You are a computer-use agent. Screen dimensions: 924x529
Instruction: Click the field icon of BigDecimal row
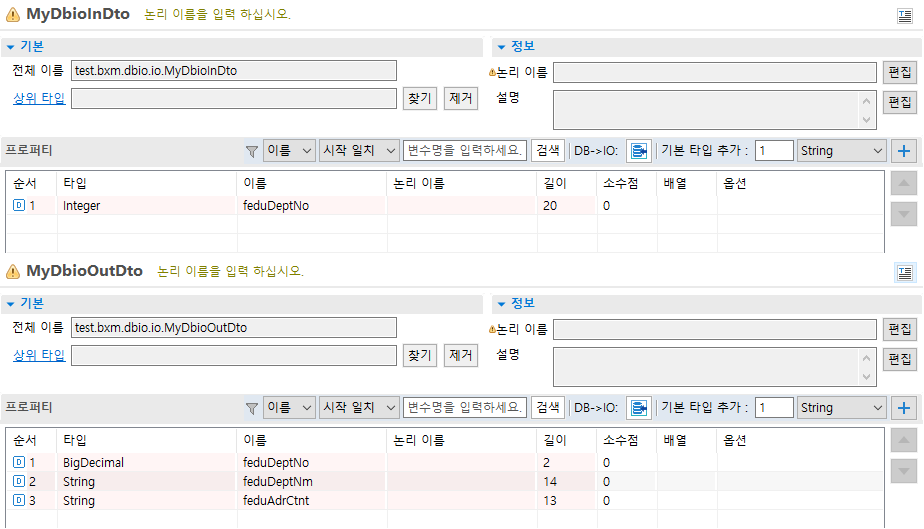(19, 462)
